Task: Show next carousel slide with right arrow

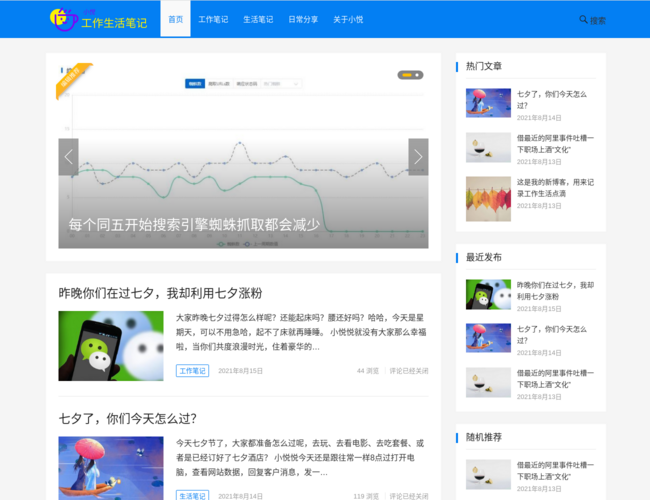Action: [x=418, y=157]
